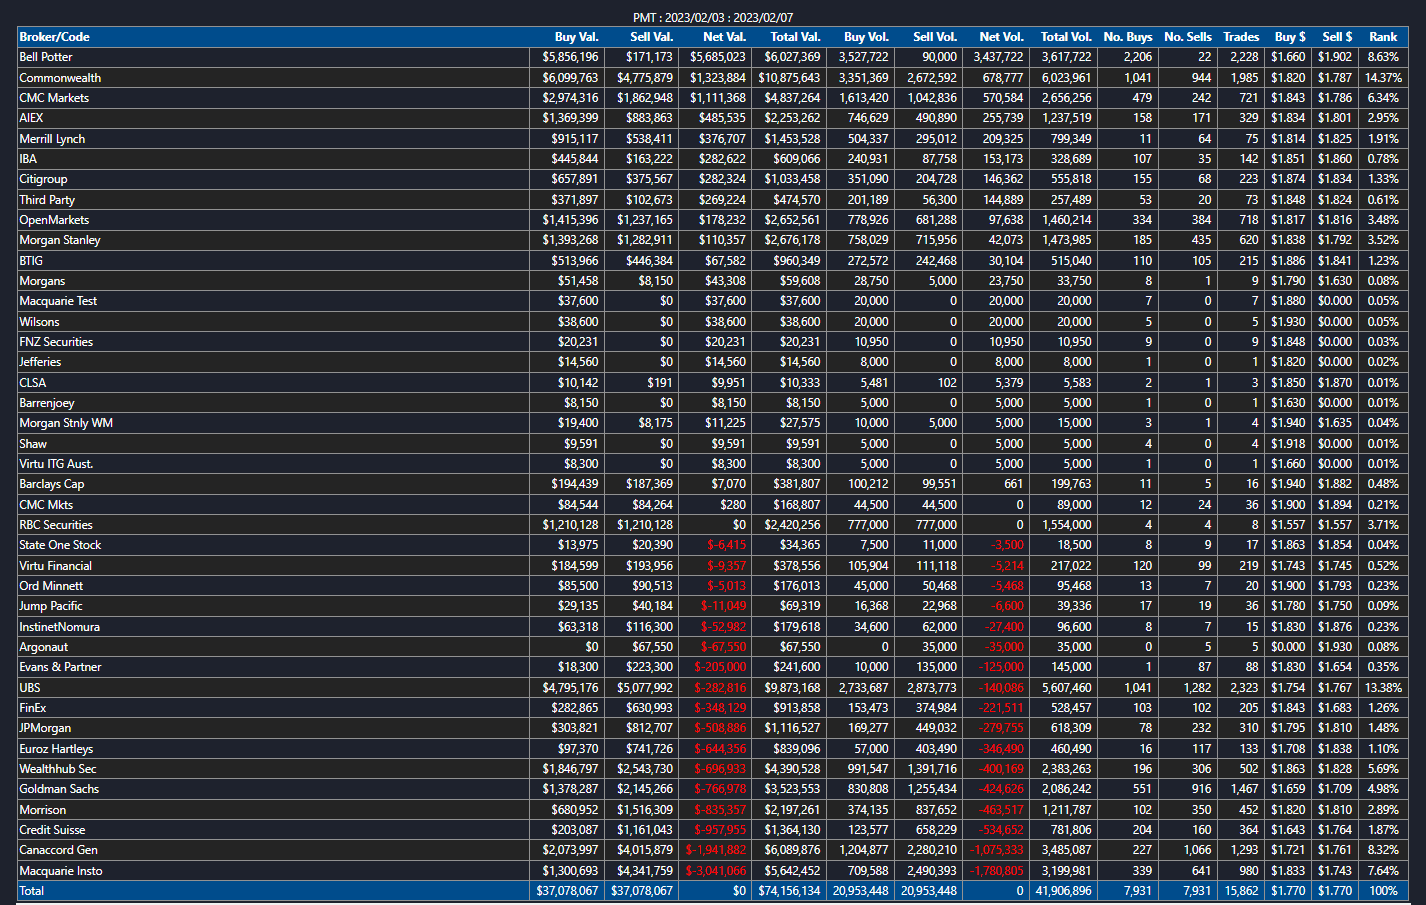This screenshot has height=905, width=1426.
Task: Select the AIEX broker name
Action: point(31,118)
